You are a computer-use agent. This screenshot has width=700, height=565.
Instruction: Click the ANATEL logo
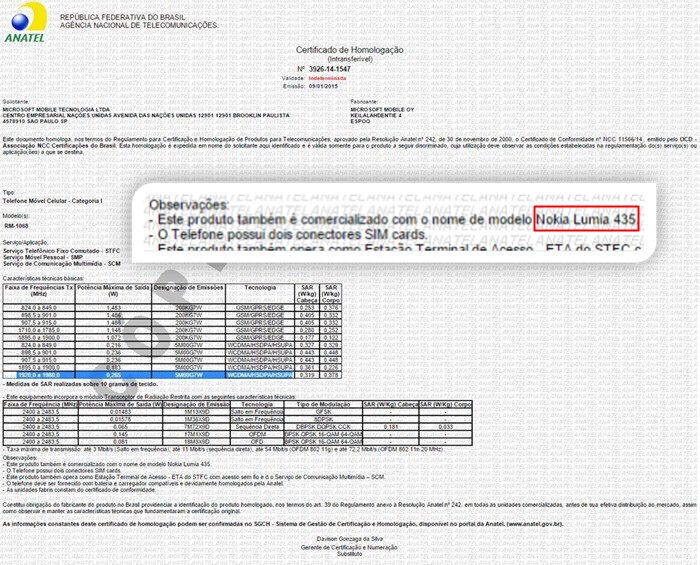(x=26, y=22)
